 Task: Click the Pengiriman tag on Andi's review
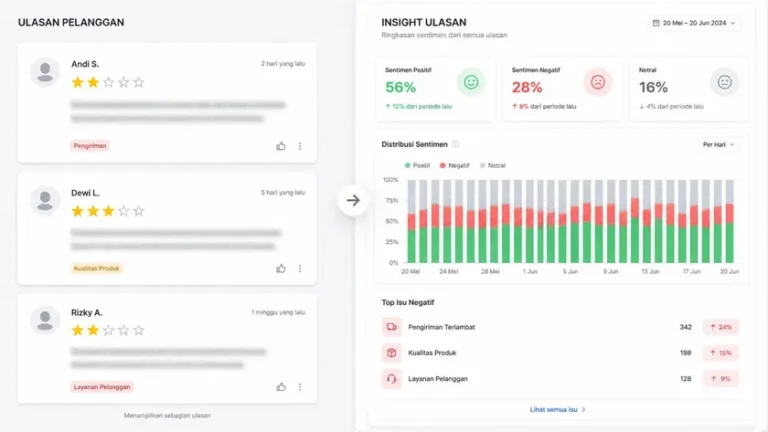pos(90,145)
